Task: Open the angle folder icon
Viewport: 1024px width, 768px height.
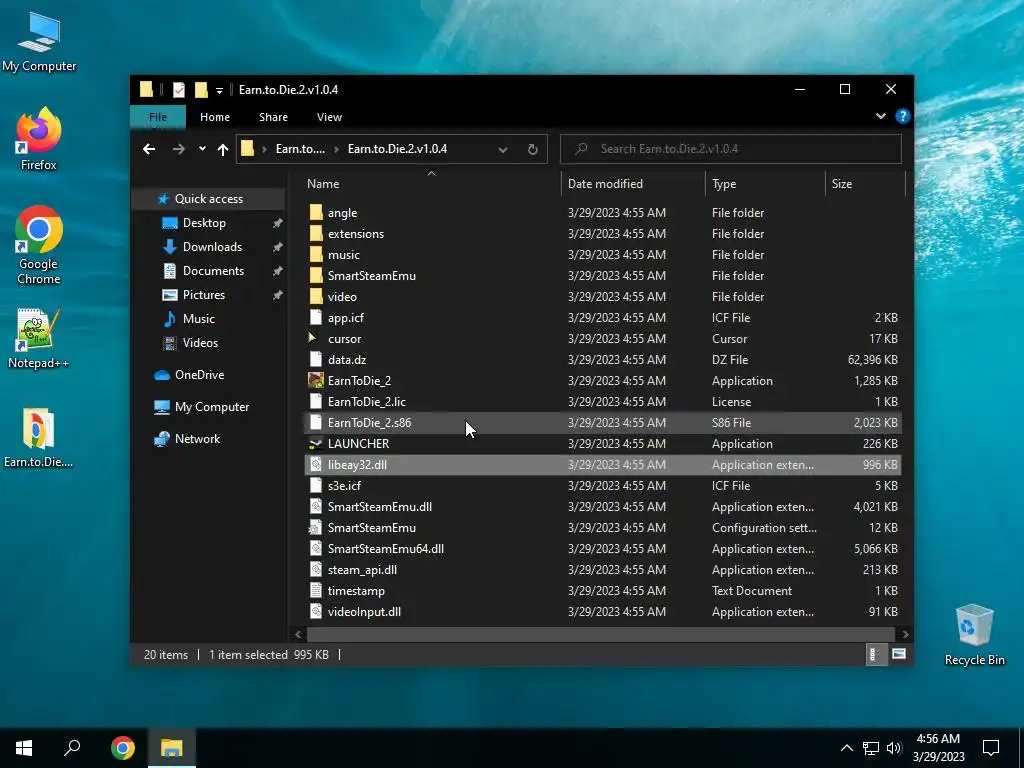Action: (x=316, y=212)
